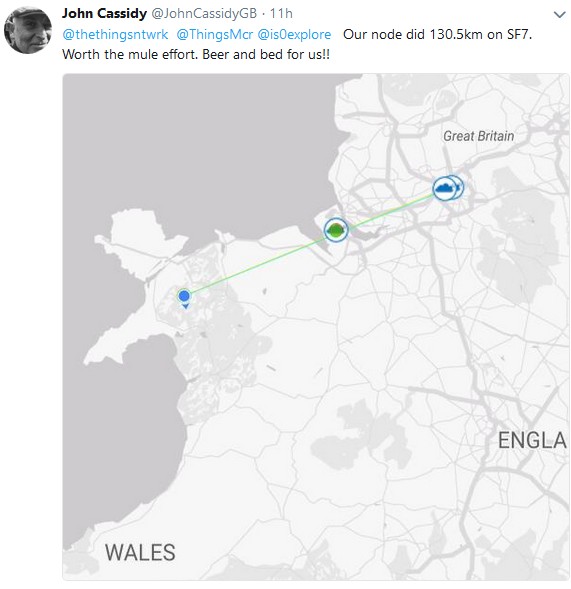Open the @JohnCassidyGB handle link

pos(204,14)
